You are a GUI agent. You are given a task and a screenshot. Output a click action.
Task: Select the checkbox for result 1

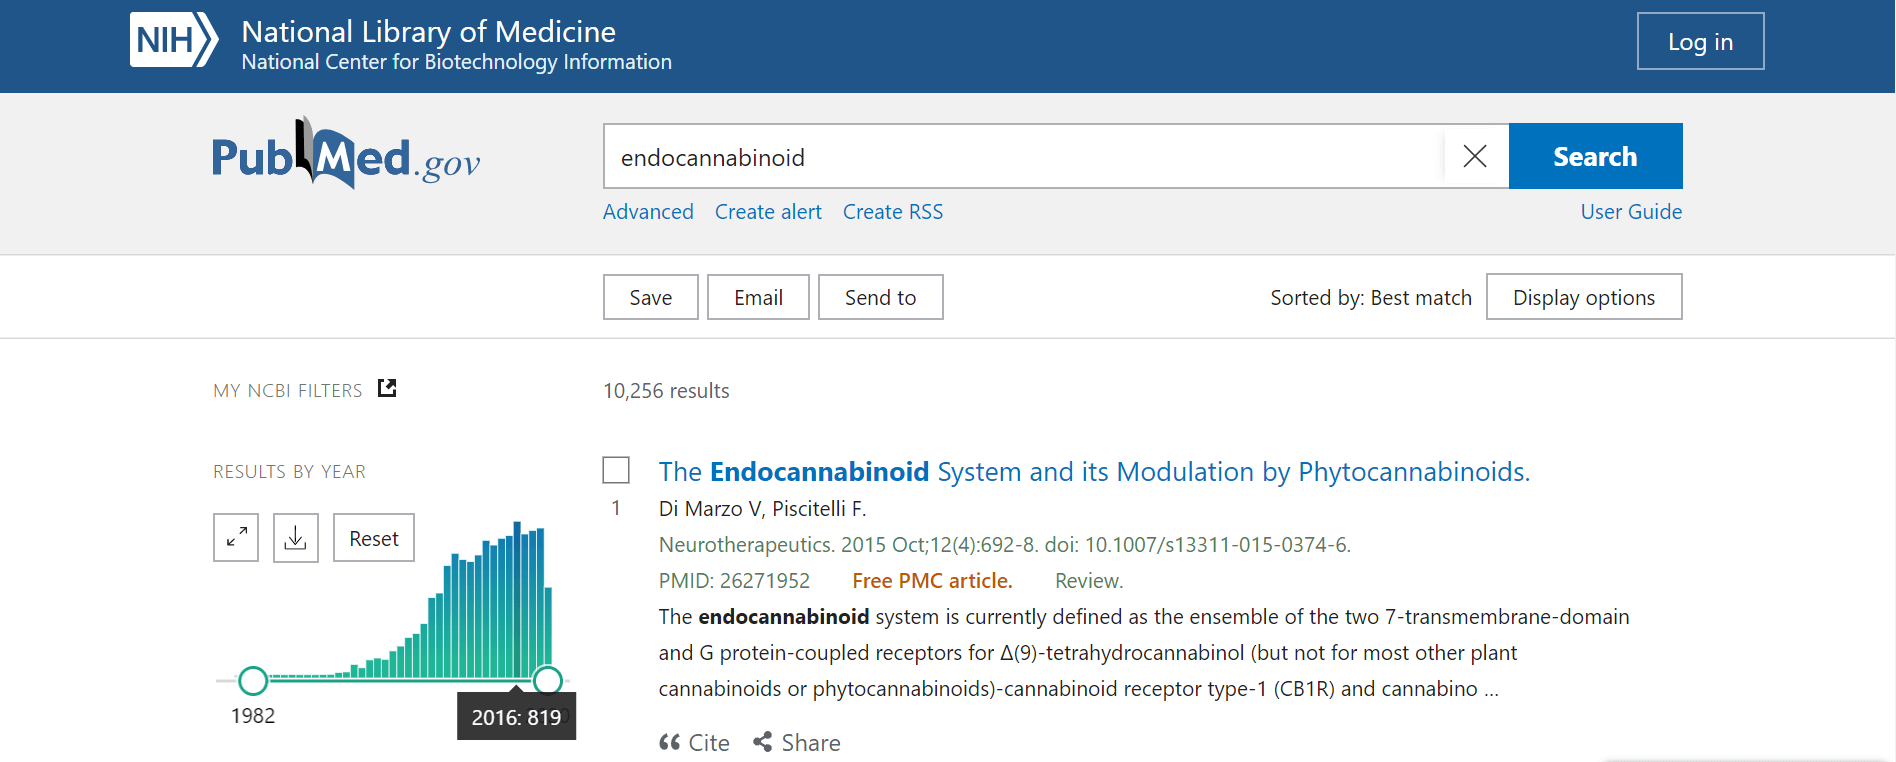pos(616,470)
